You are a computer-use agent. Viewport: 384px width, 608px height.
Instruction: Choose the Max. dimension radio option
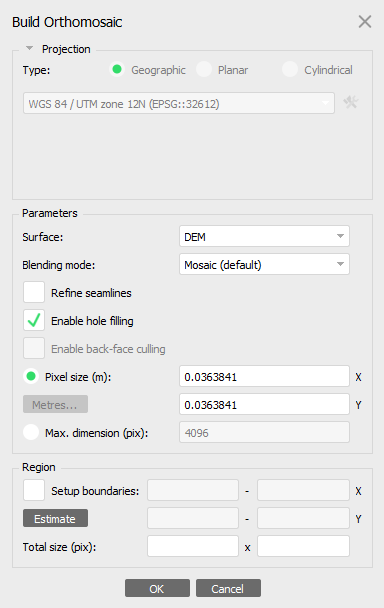31,432
